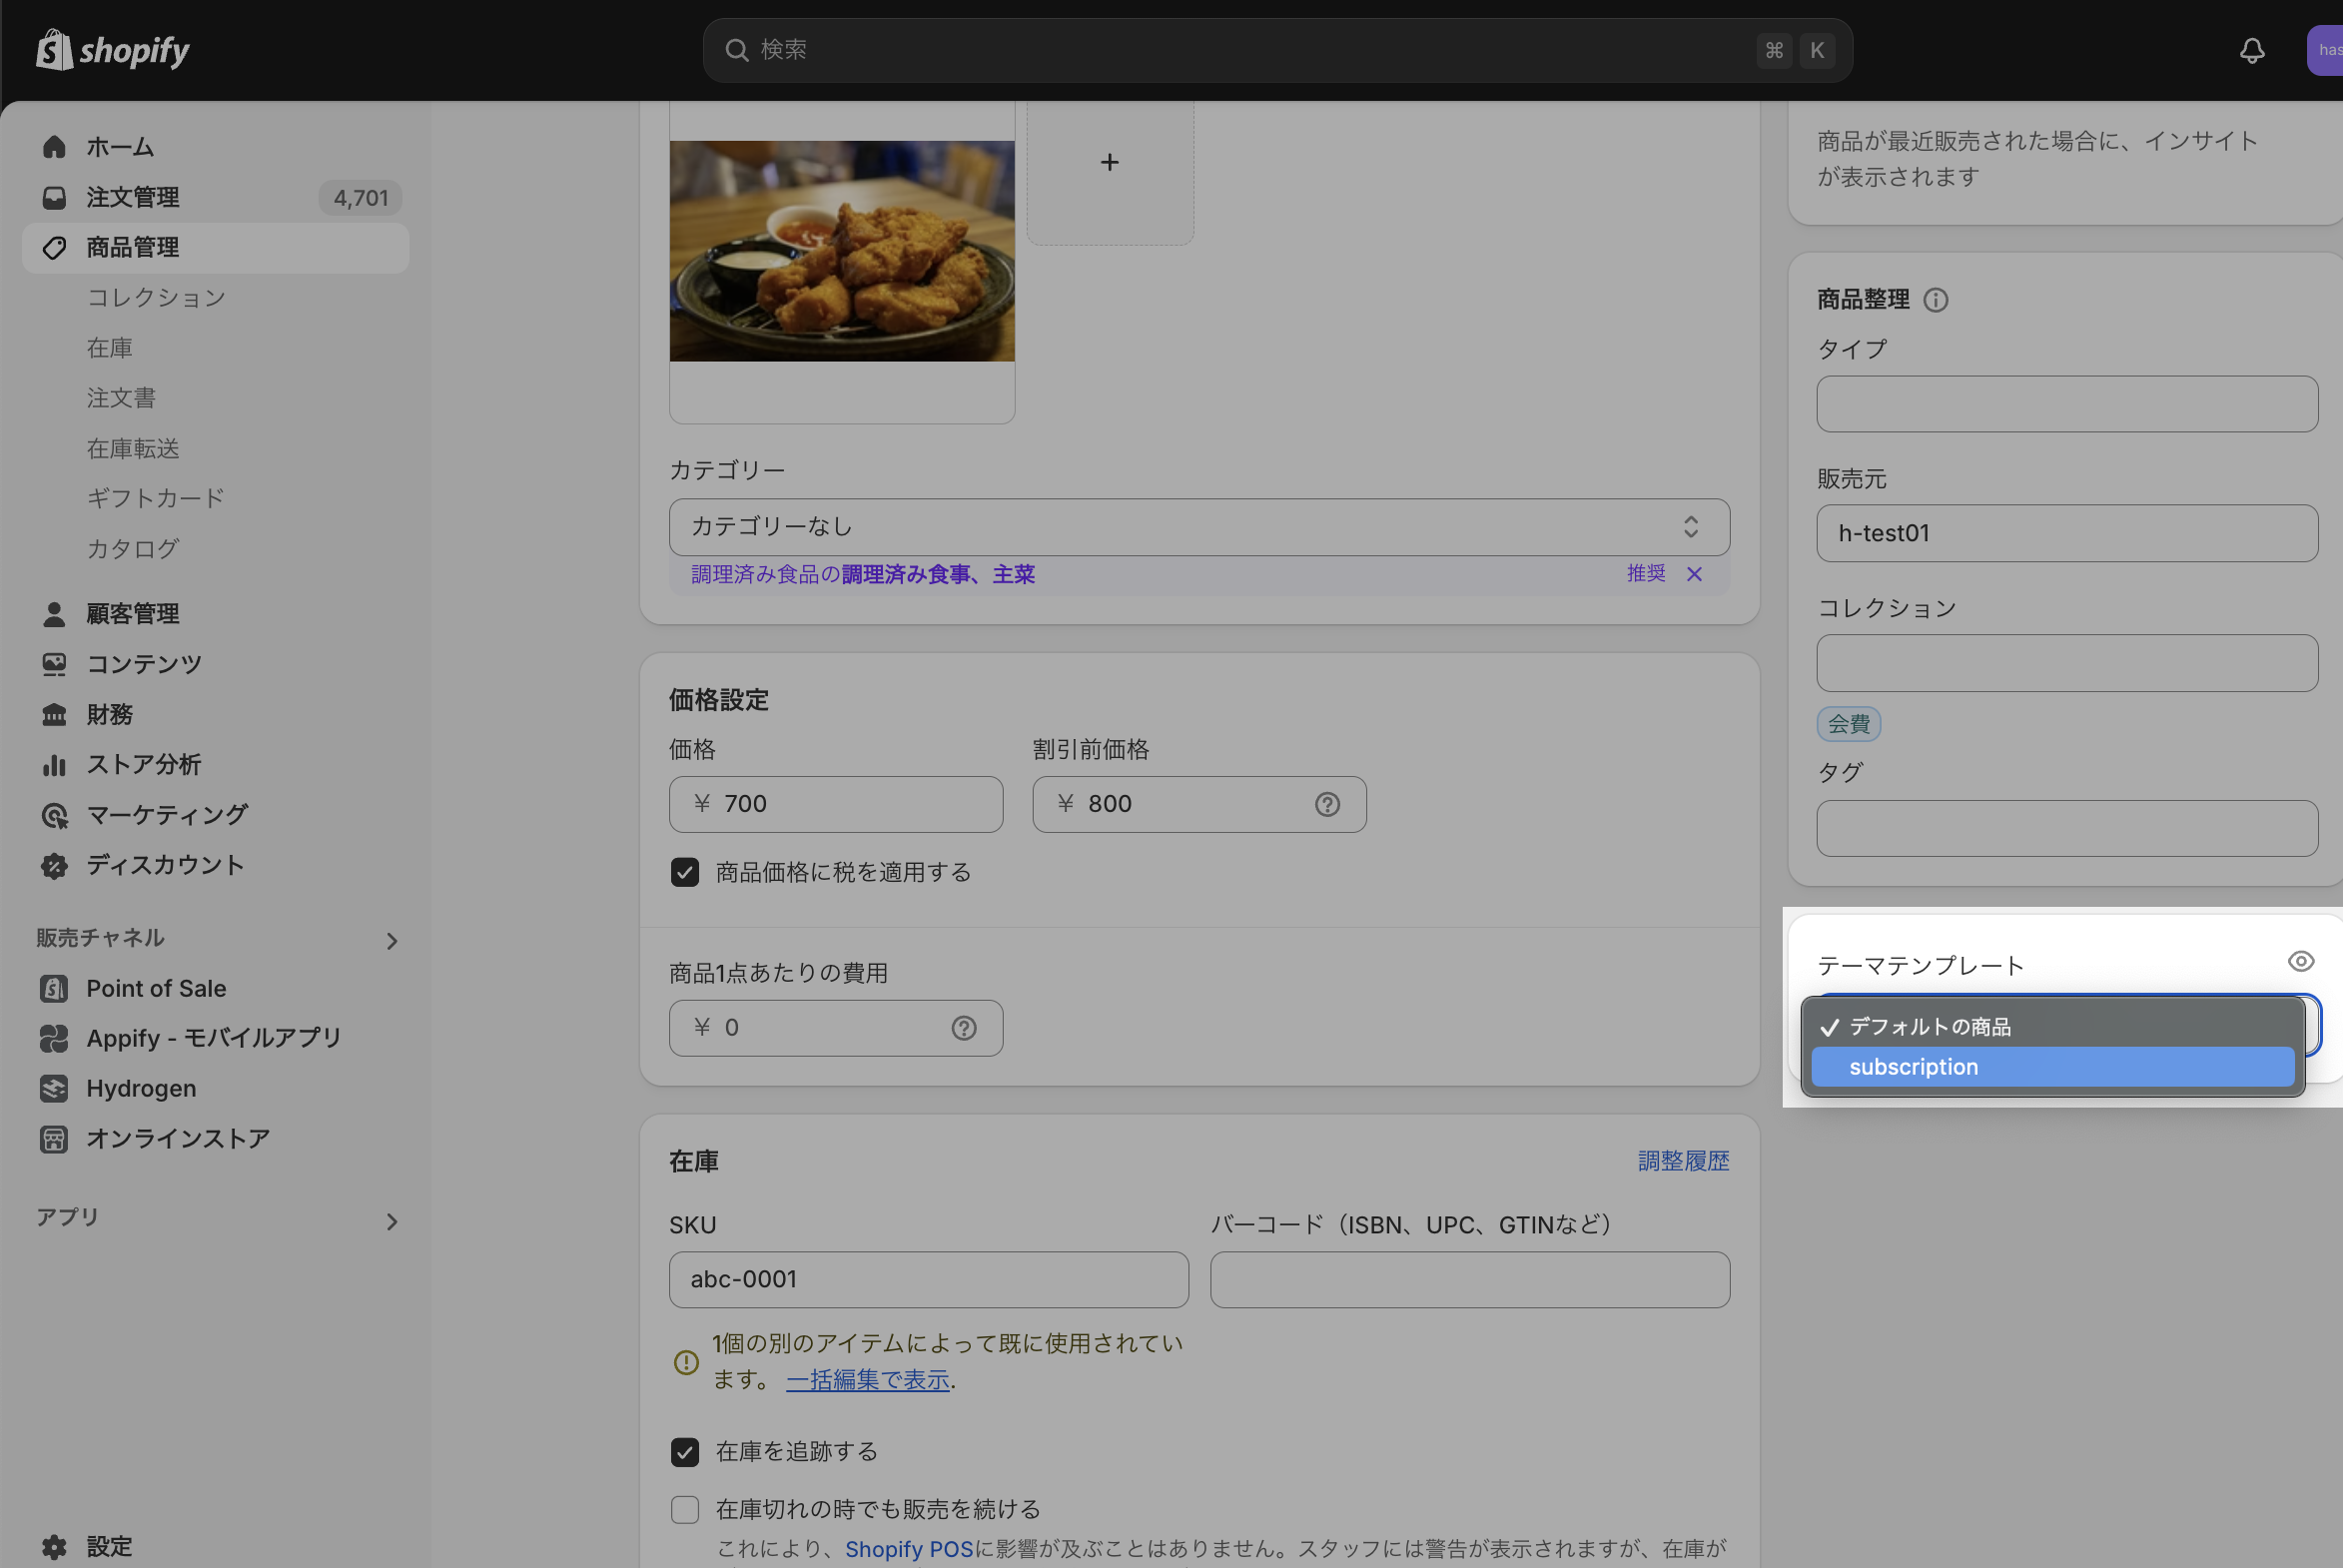Preview theme template with eye icon
The height and width of the screenshot is (1568, 2343).
[2300, 961]
